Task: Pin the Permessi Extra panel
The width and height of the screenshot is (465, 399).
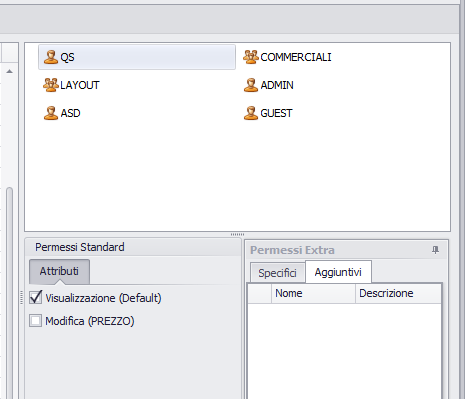Action: (x=435, y=250)
